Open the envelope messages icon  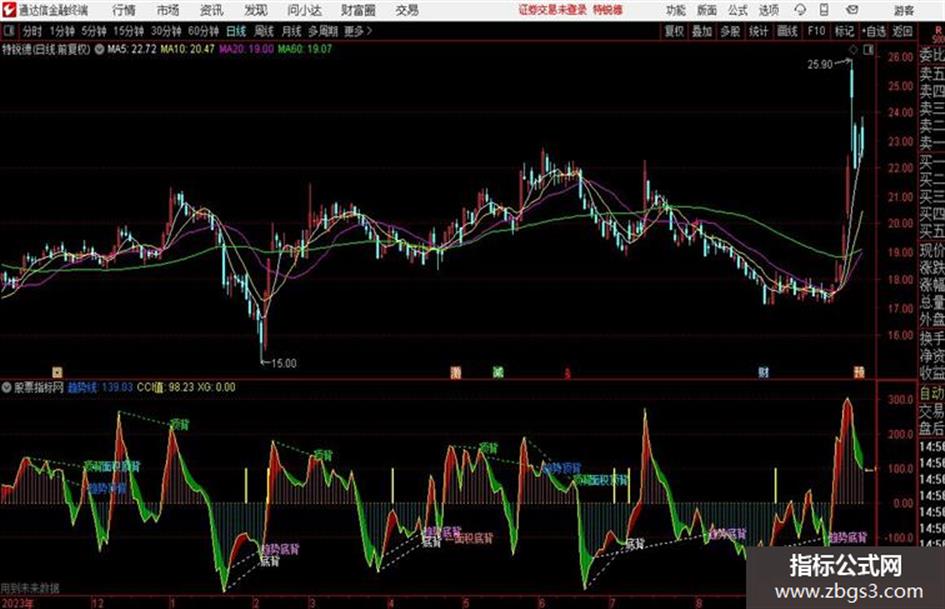point(852,10)
